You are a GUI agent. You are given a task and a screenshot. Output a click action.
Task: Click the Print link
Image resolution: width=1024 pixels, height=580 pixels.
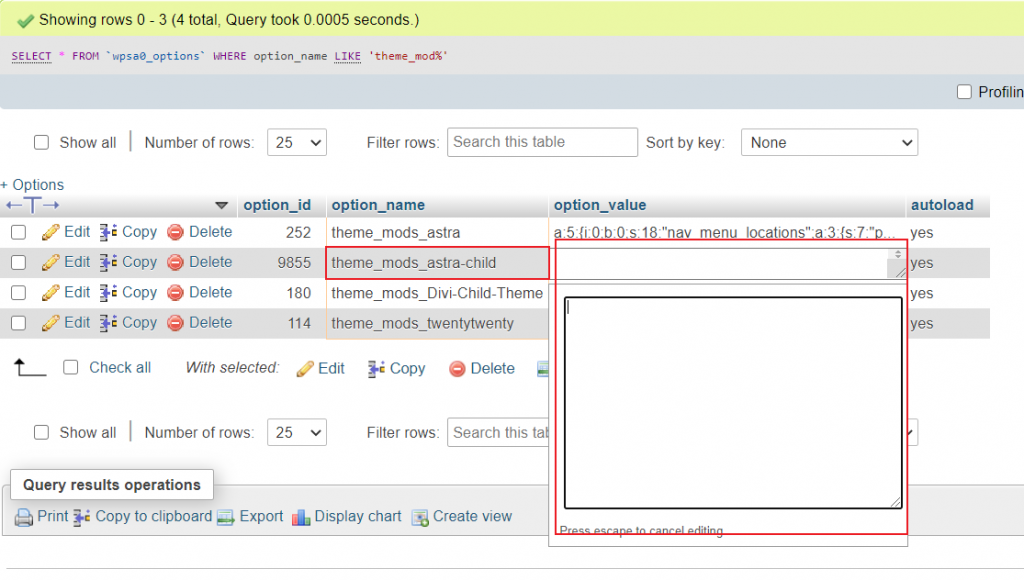pyautogui.click(x=52, y=517)
